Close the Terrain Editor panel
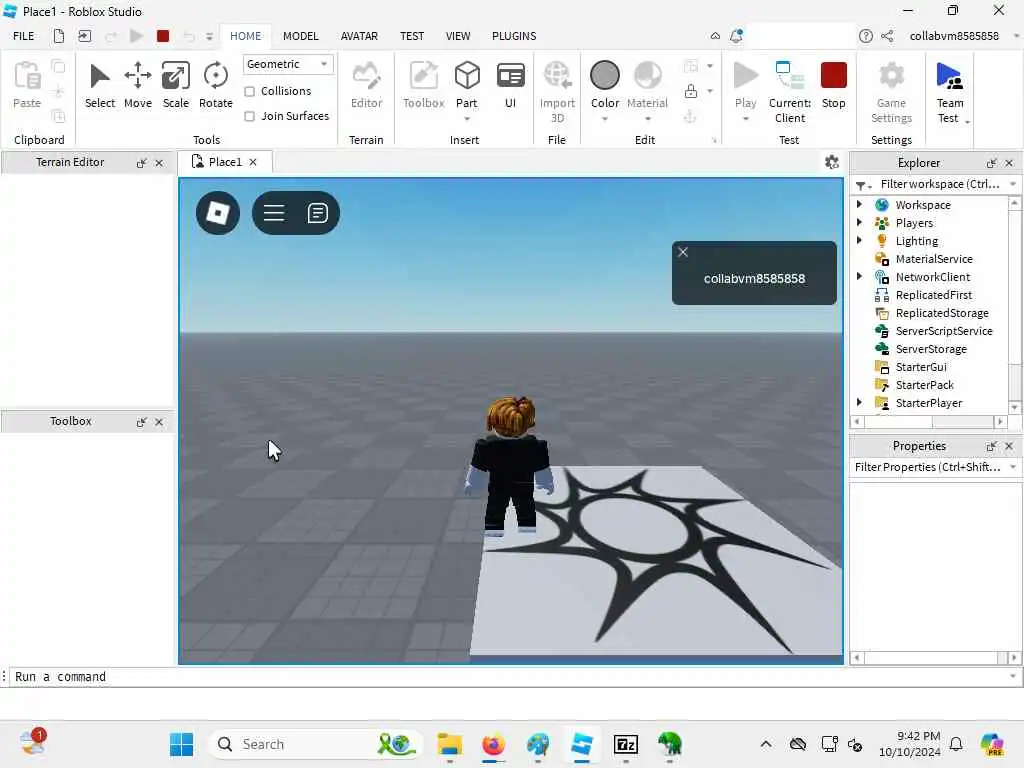The height and width of the screenshot is (768, 1024). point(159,163)
